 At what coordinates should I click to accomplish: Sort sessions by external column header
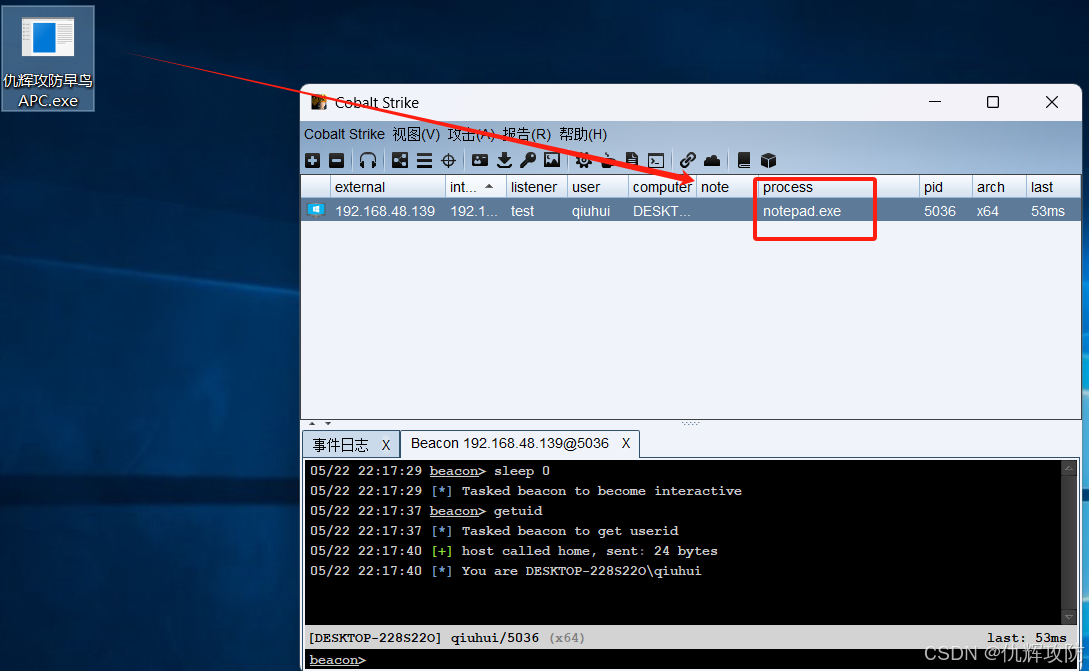point(388,187)
